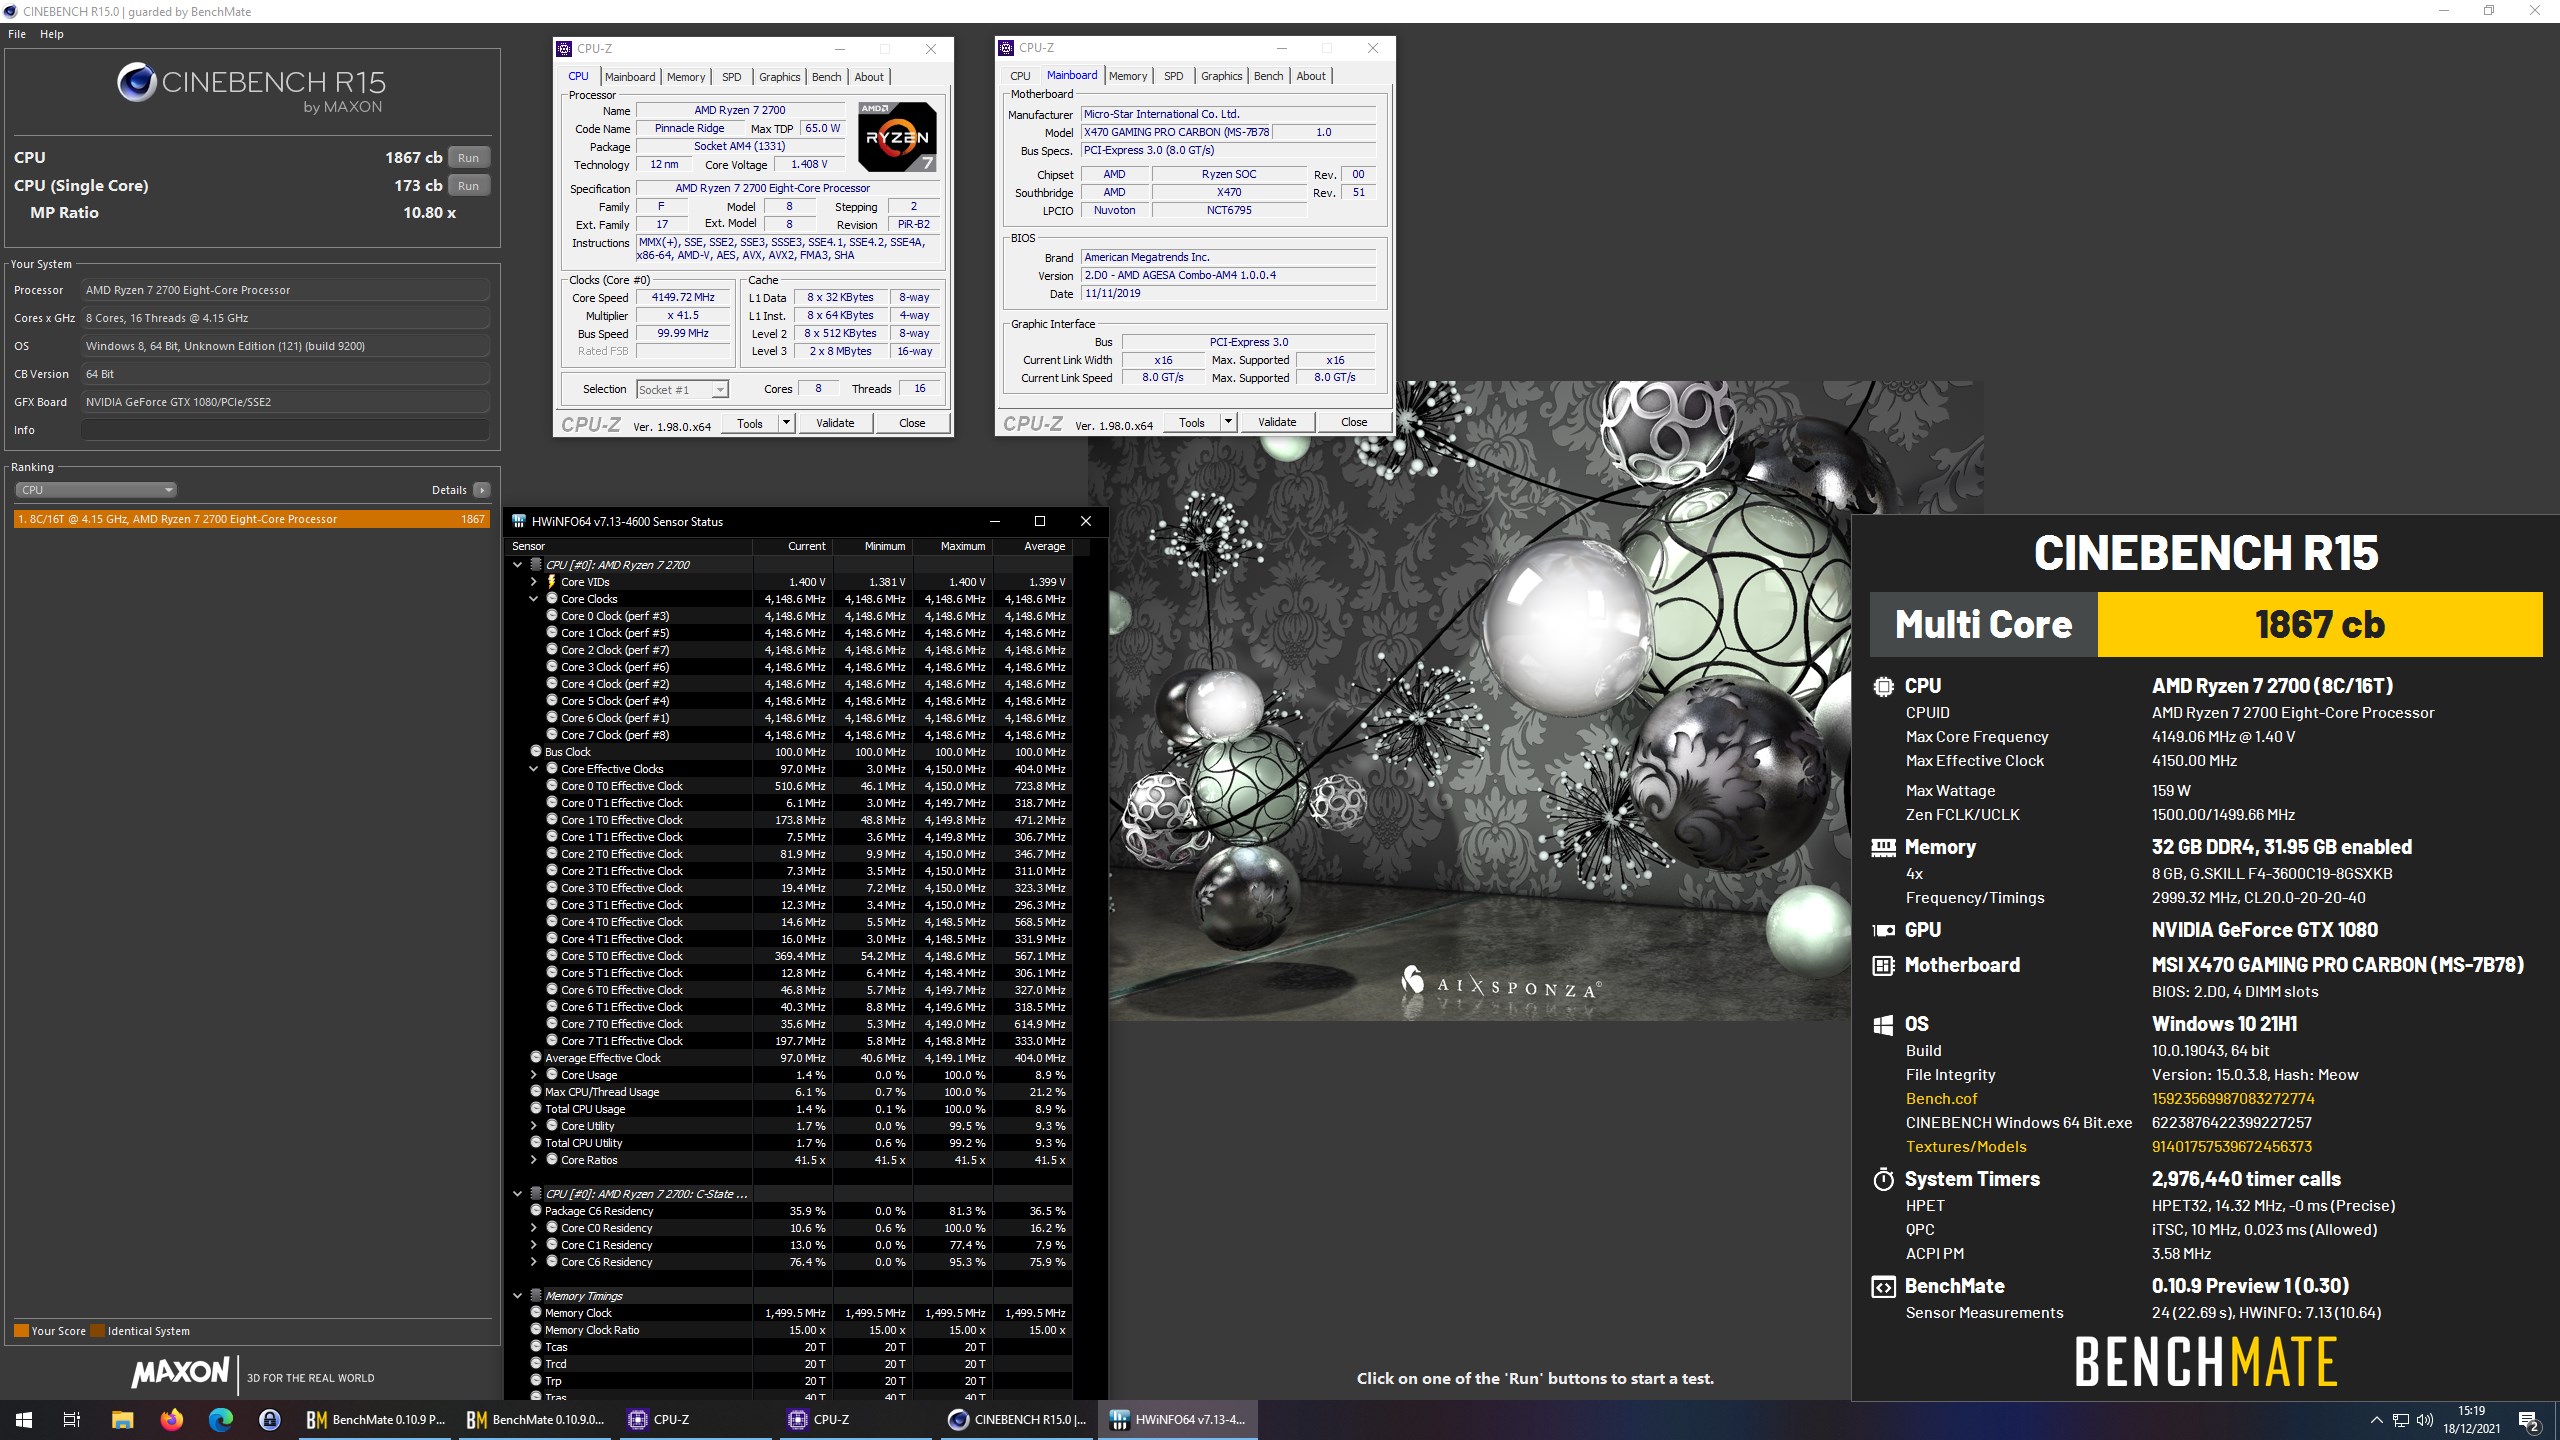Collapse the Core Effective Clocks node
2560x1440 pixels.
point(534,769)
